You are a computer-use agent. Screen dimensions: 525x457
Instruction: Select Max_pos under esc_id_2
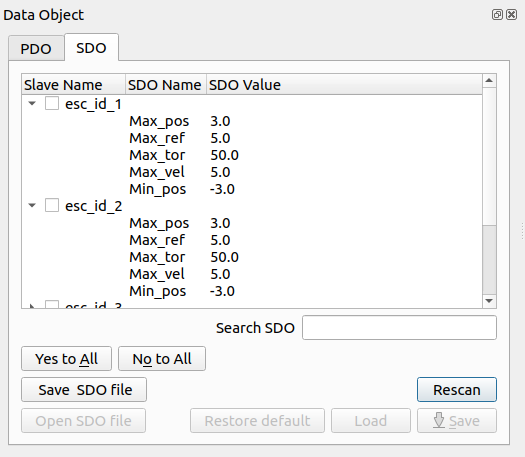159,223
